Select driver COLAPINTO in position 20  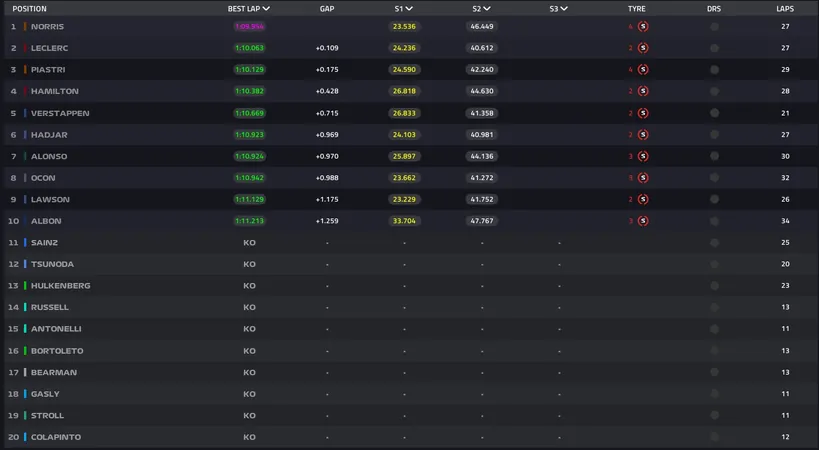coord(56,437)
